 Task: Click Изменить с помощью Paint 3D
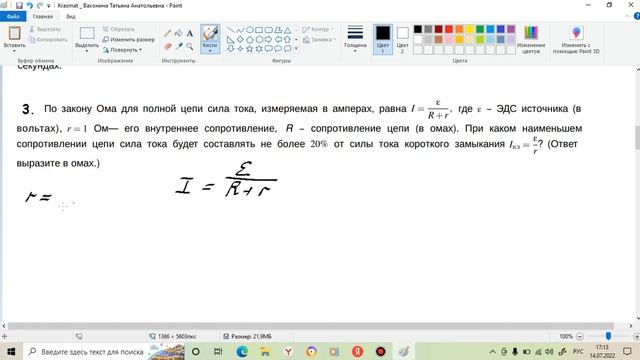click(576, 40)
